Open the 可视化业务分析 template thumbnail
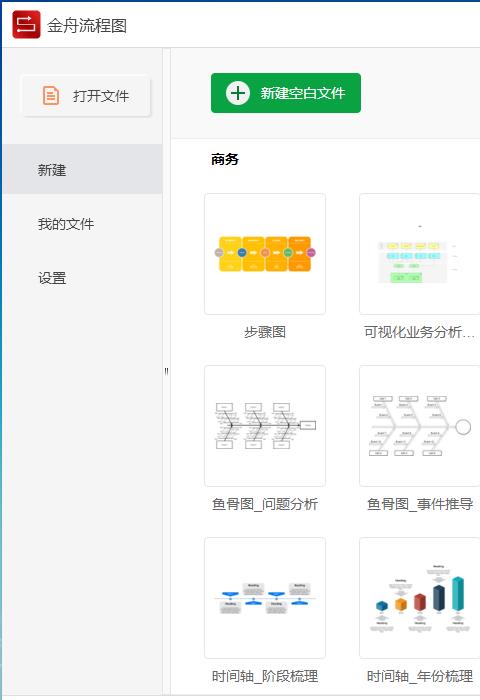 (420, 254)
